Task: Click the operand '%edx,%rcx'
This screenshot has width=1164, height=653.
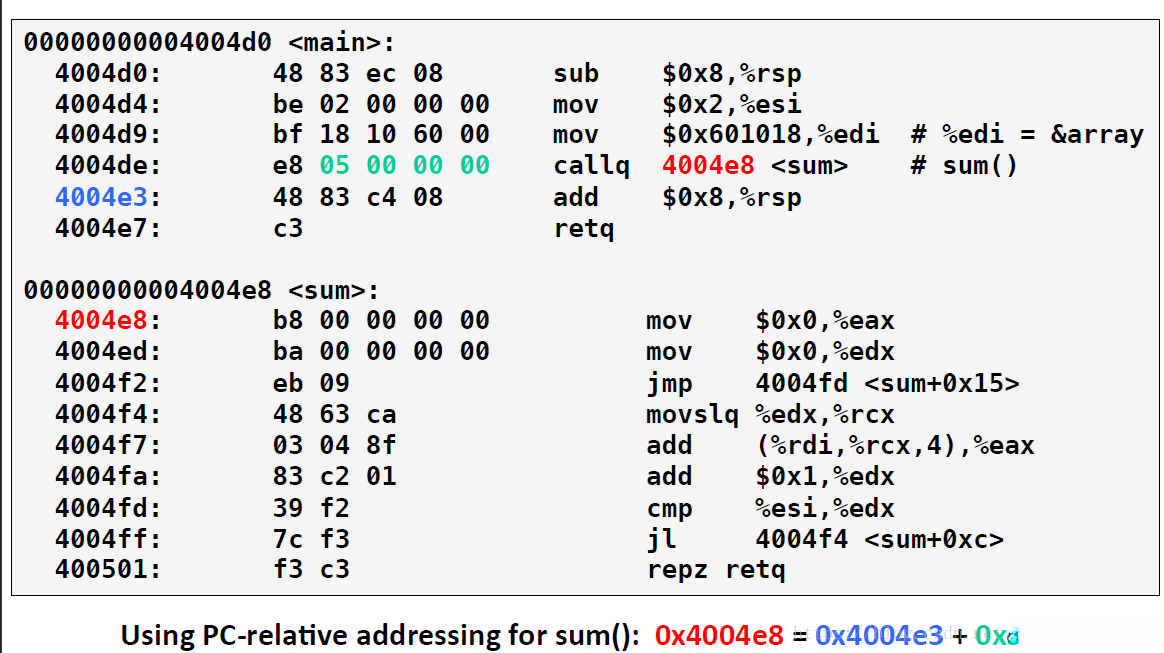Action: click(825, 415)
